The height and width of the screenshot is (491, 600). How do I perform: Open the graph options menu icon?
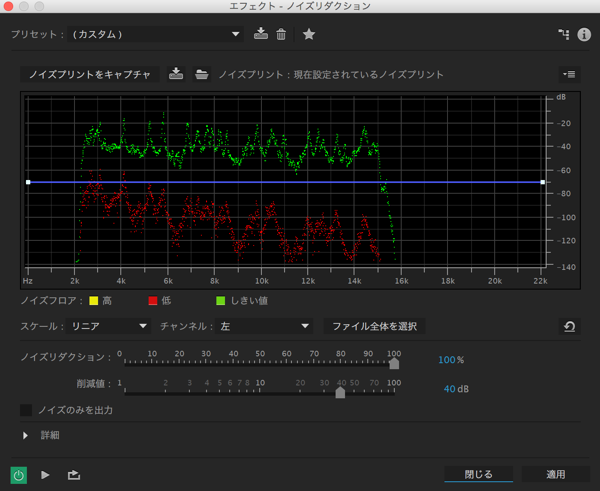point(569,74)
